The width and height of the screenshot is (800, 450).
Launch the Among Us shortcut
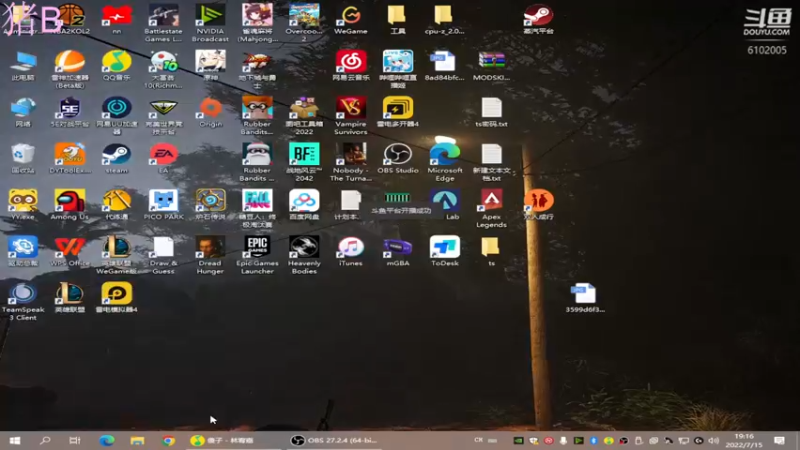tap(69, 205)
